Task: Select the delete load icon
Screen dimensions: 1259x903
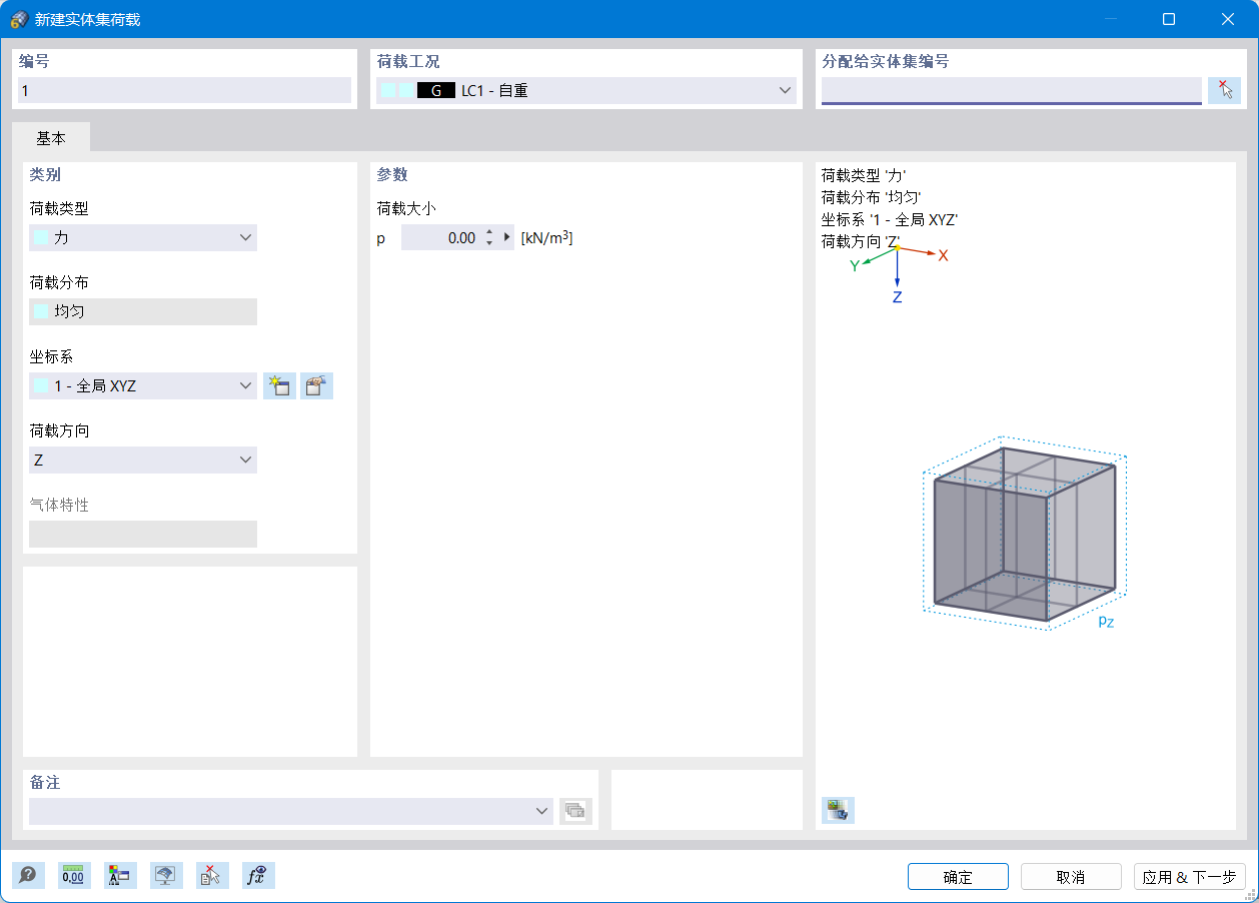Action: (211, 875)
